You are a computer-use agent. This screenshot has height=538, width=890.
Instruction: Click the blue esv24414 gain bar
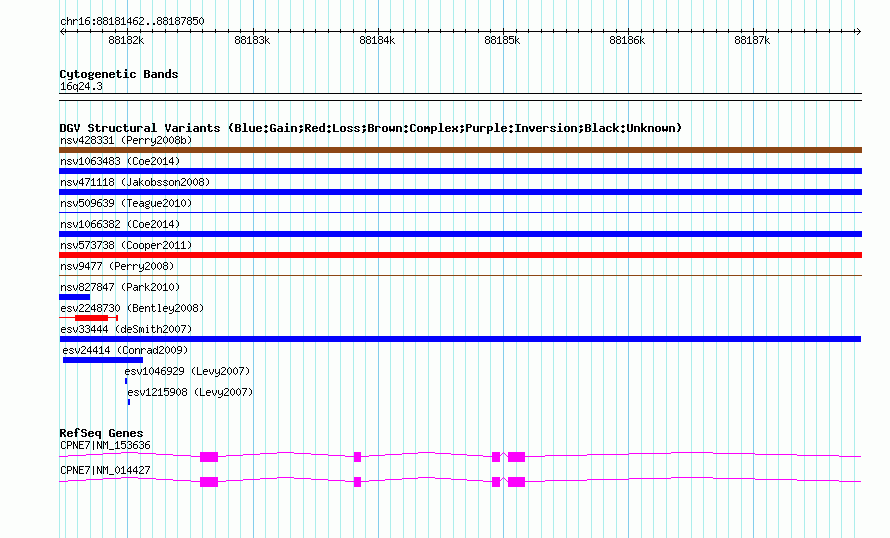pos(103,360)
